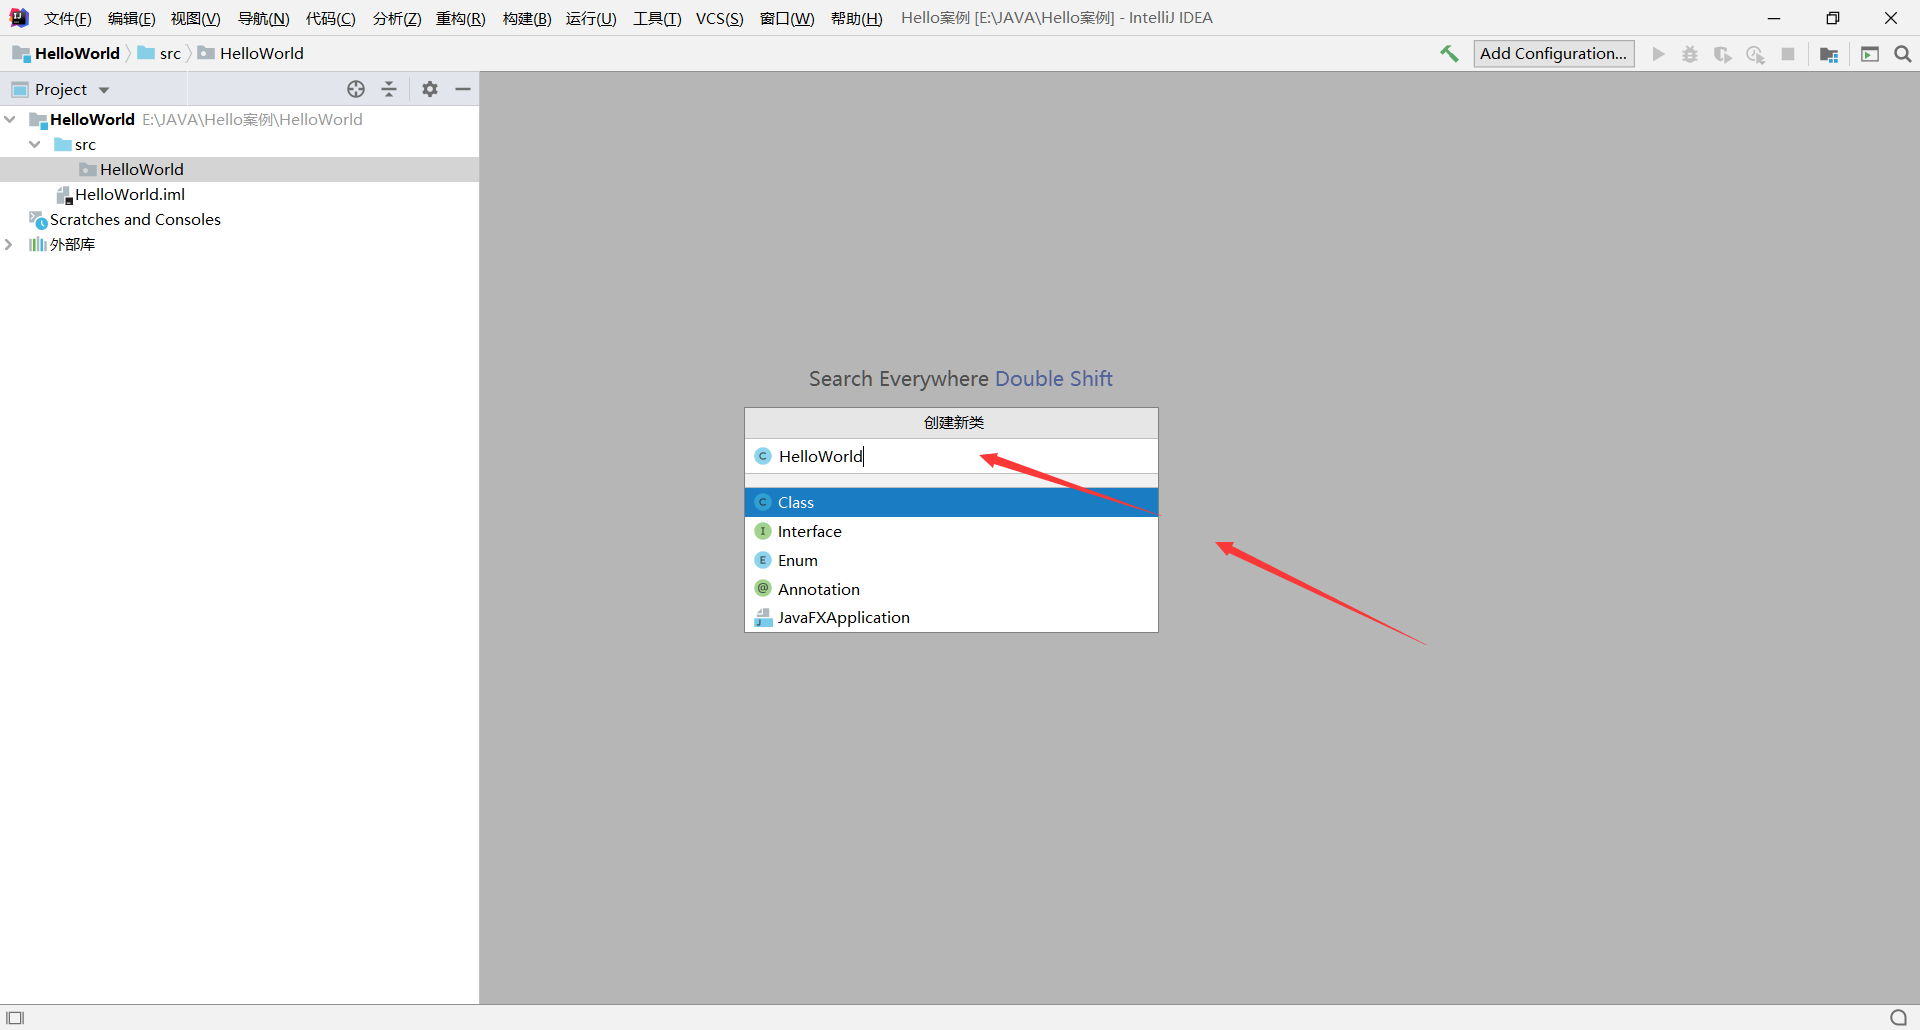Expand the 外部库 node
The height and width of the screenshot is (1030, 1920).
tap(9, 244)
